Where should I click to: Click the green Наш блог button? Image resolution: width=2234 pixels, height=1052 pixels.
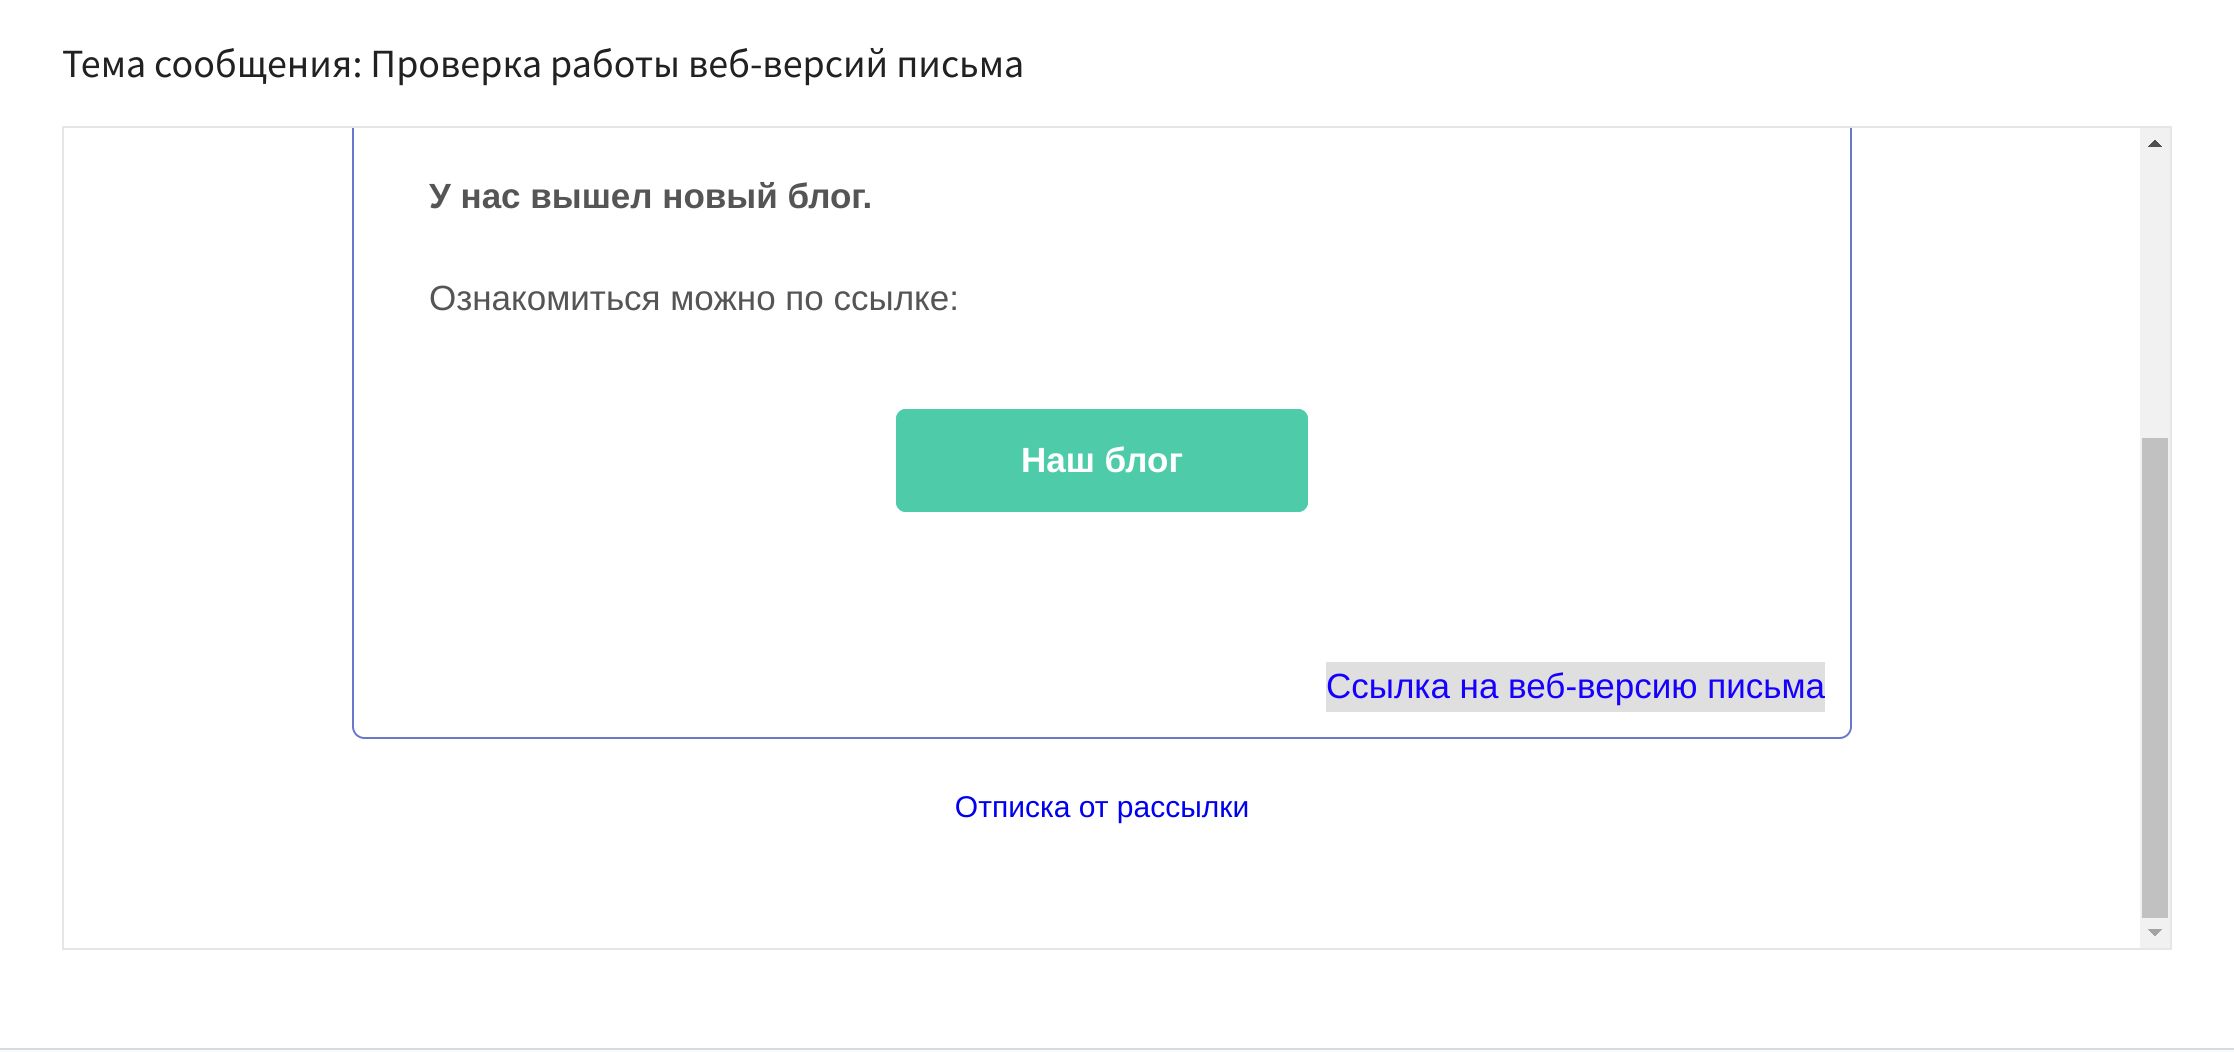coord(1101,460)
